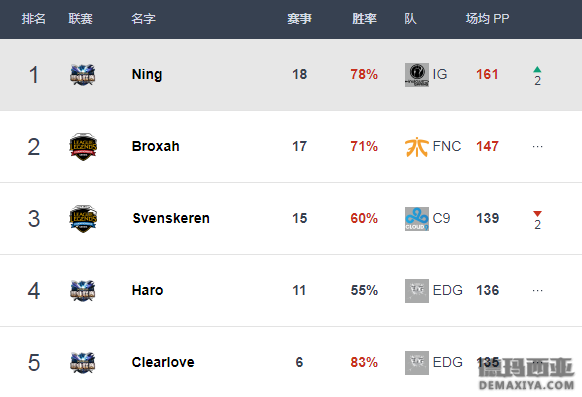Click the LPL league icon beside Ning

coord(83,75)
